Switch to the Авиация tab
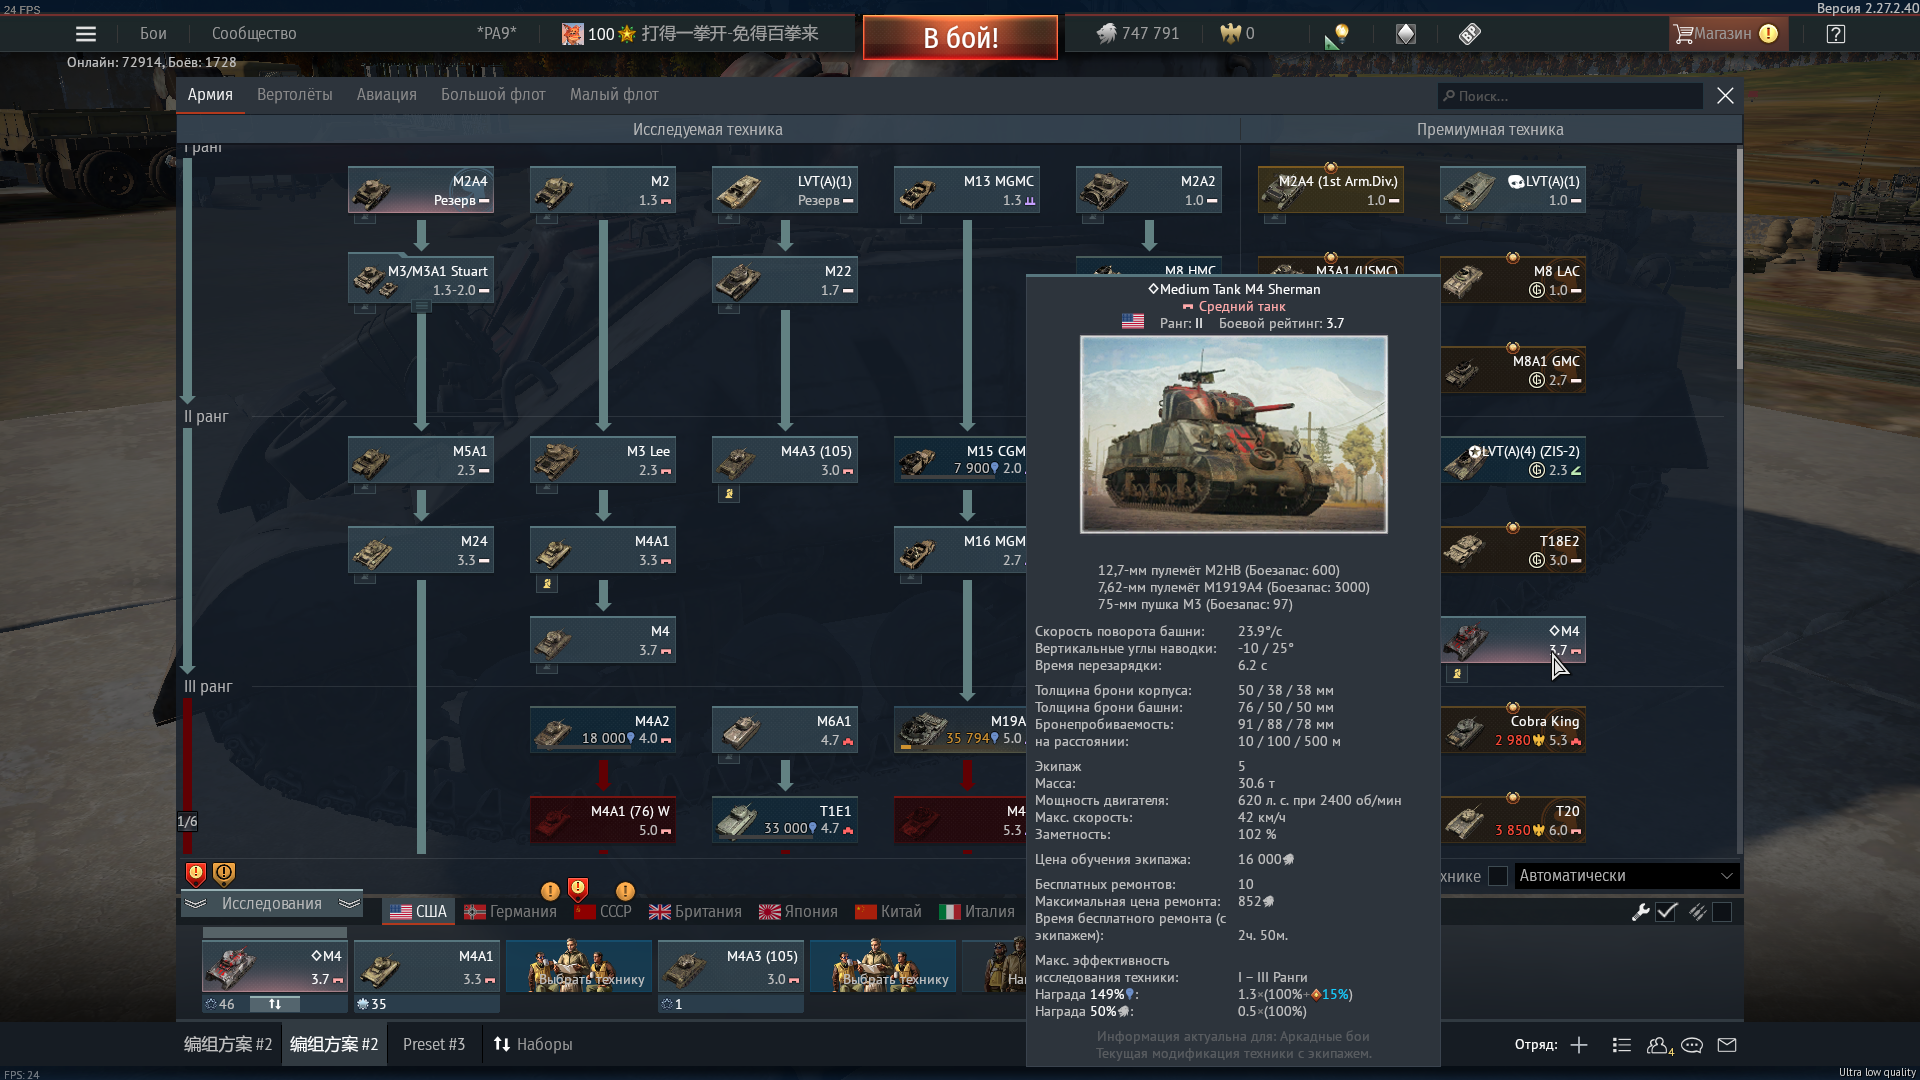 point(387,95)
